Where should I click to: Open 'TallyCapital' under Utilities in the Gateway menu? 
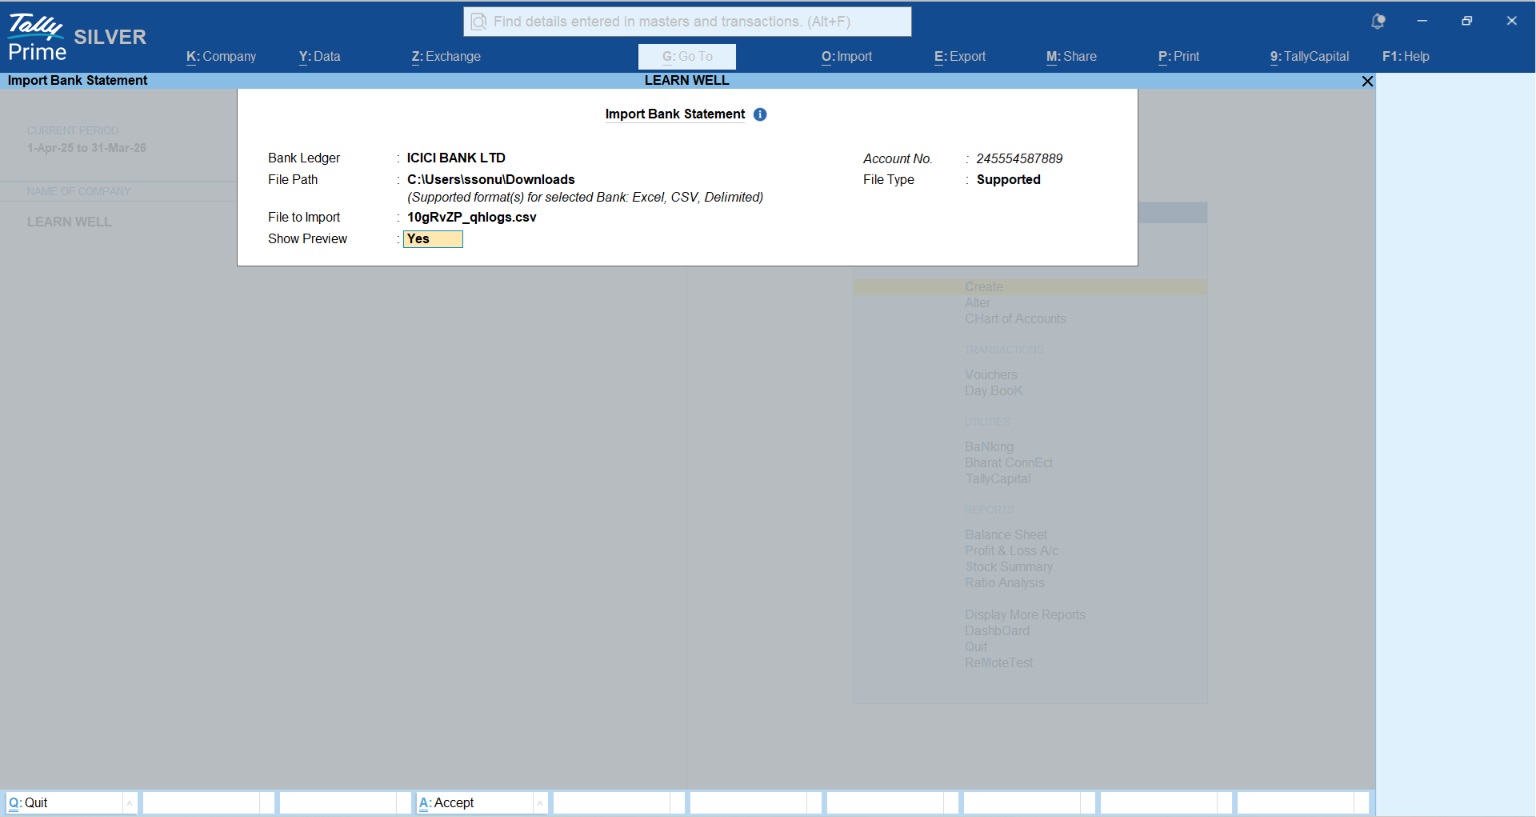click(998, 479)
